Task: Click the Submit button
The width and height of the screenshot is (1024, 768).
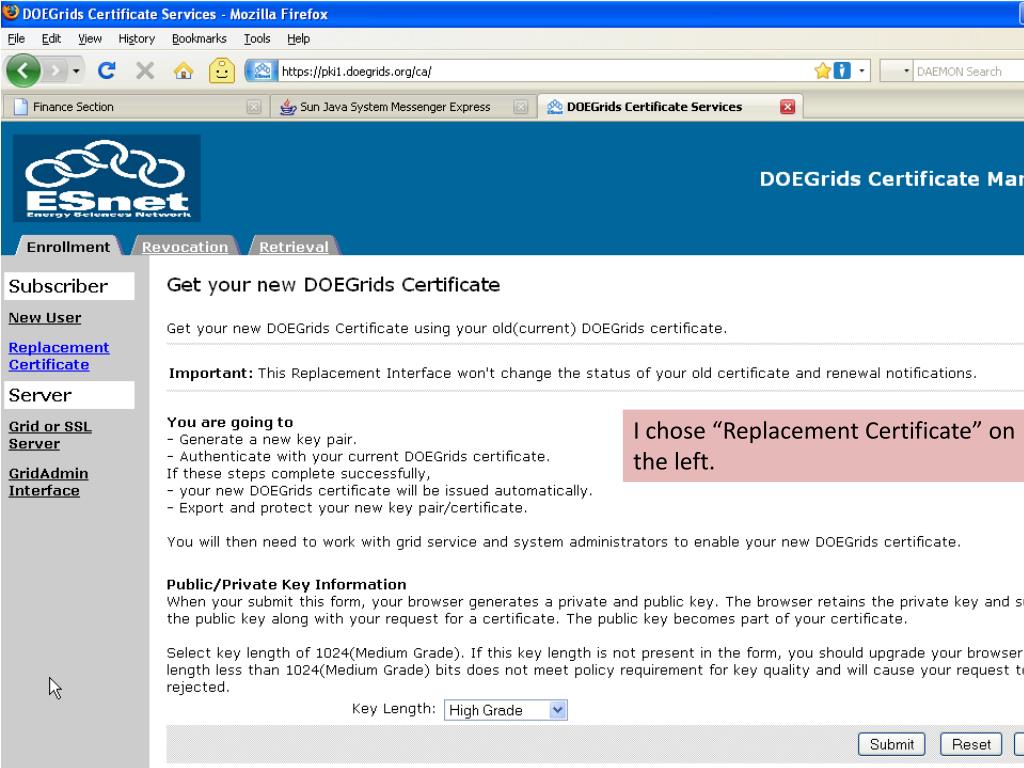Action: [891, 744]
